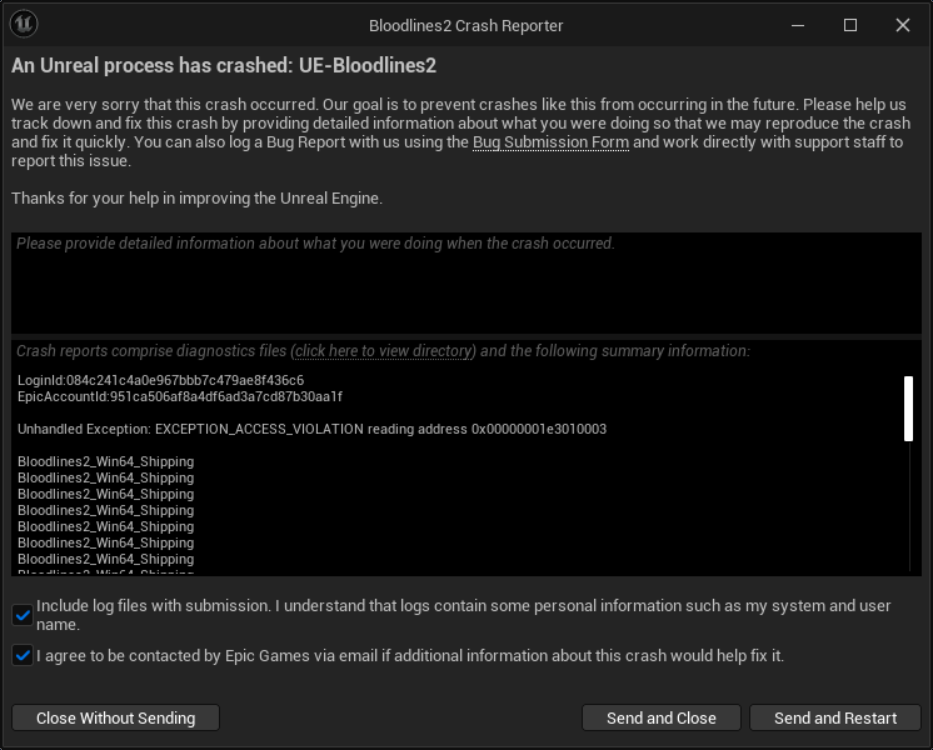Click the Unreal Engine logo icon
Image resolution: width=933 pixels, height=750 pixels.
click(23, 24)
